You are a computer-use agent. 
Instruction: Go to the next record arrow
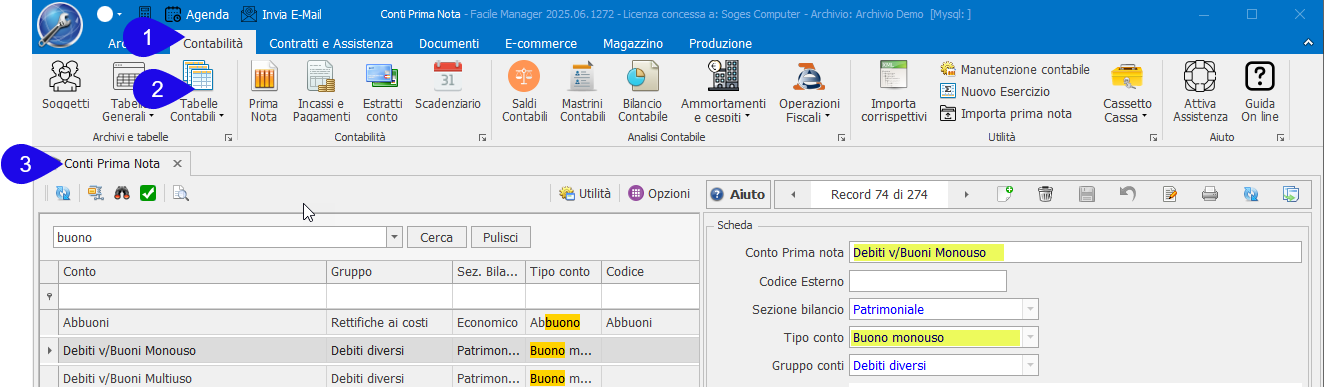(x=966, y=194)
